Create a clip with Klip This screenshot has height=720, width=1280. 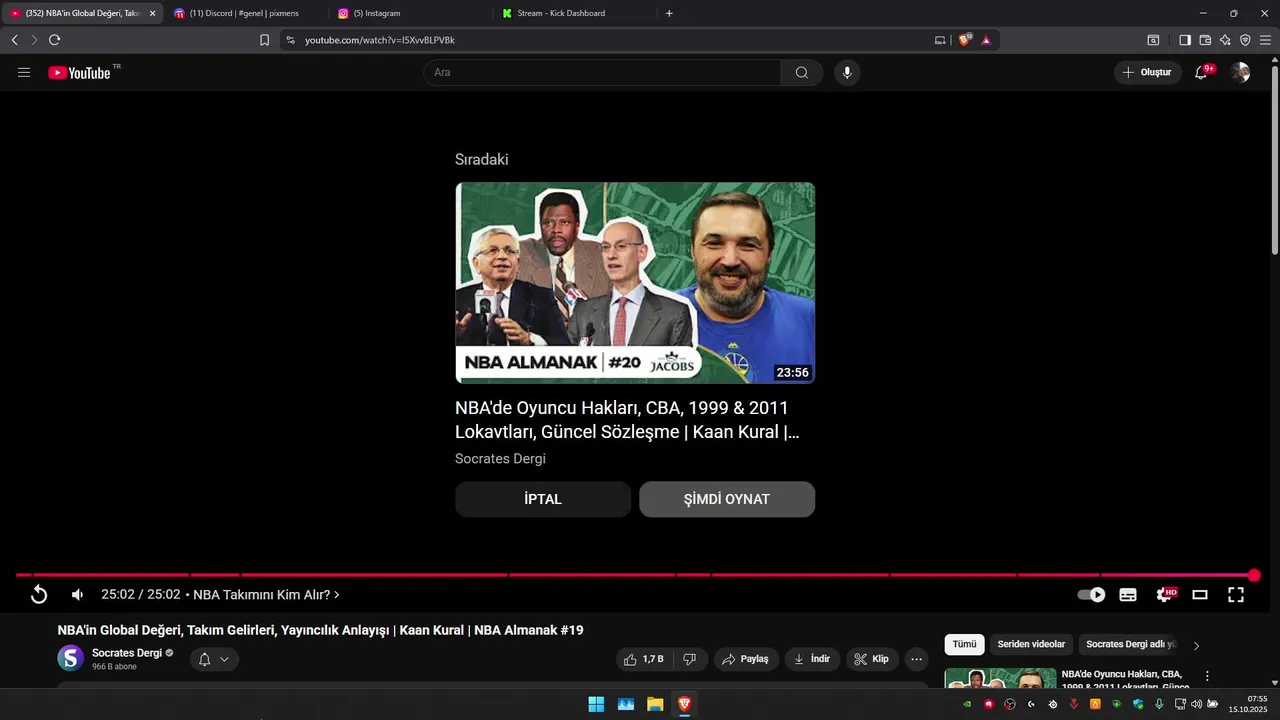(871, 659)
